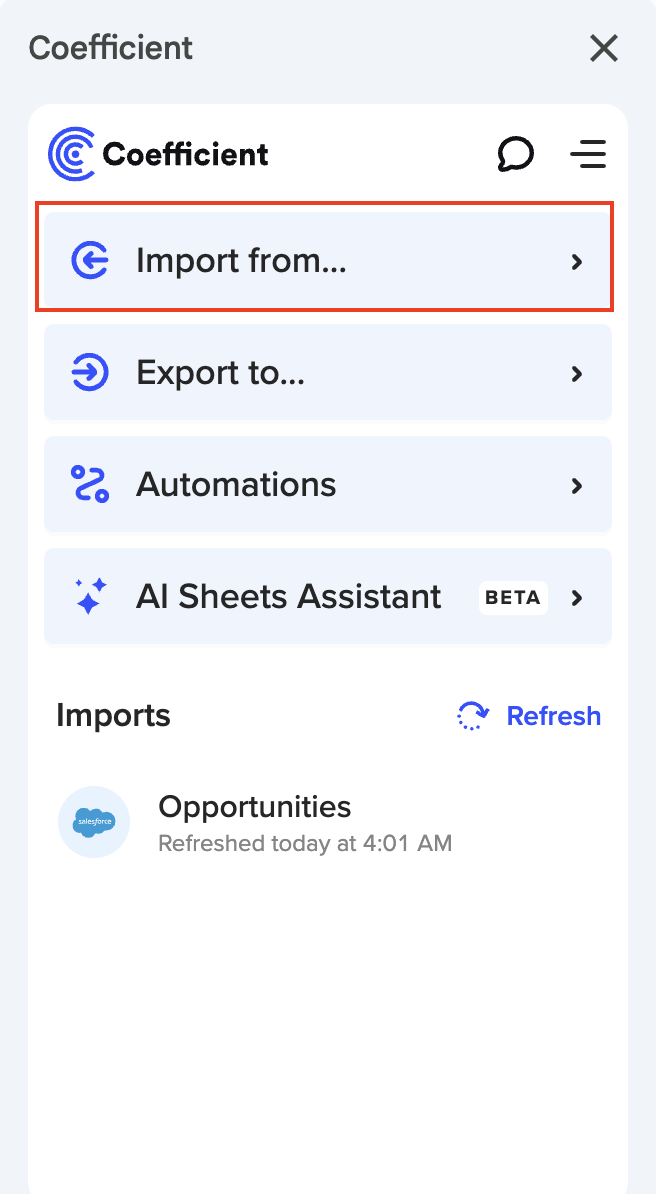The image size is (656, 1194).
Task: Select the AI Sheets Assistant label
Action: pos(288,597)
